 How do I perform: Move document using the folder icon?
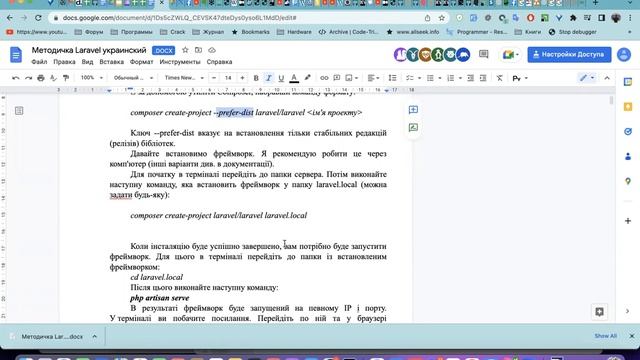tap(198, 50)
